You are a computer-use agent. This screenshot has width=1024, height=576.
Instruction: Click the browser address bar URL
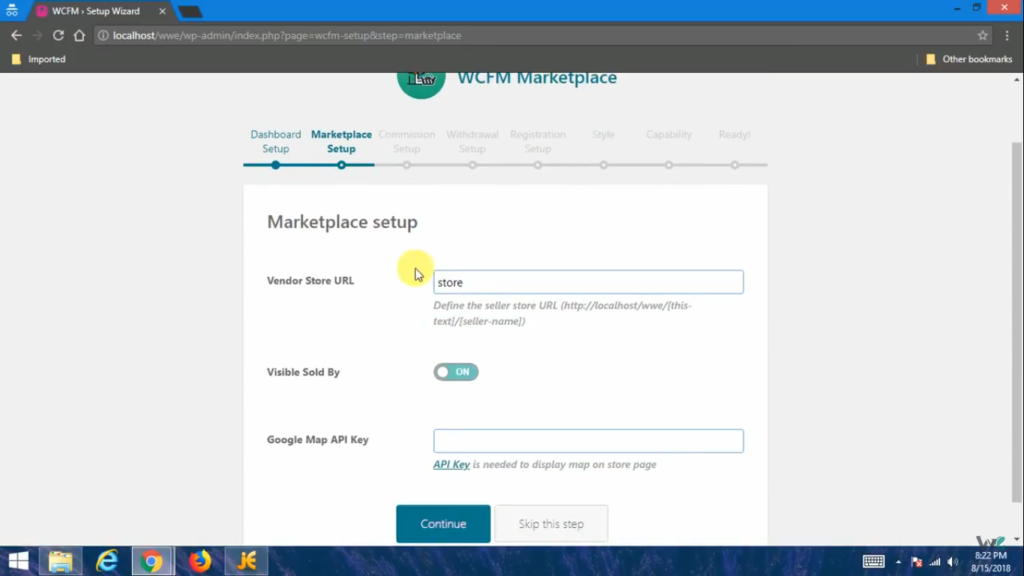287,35
